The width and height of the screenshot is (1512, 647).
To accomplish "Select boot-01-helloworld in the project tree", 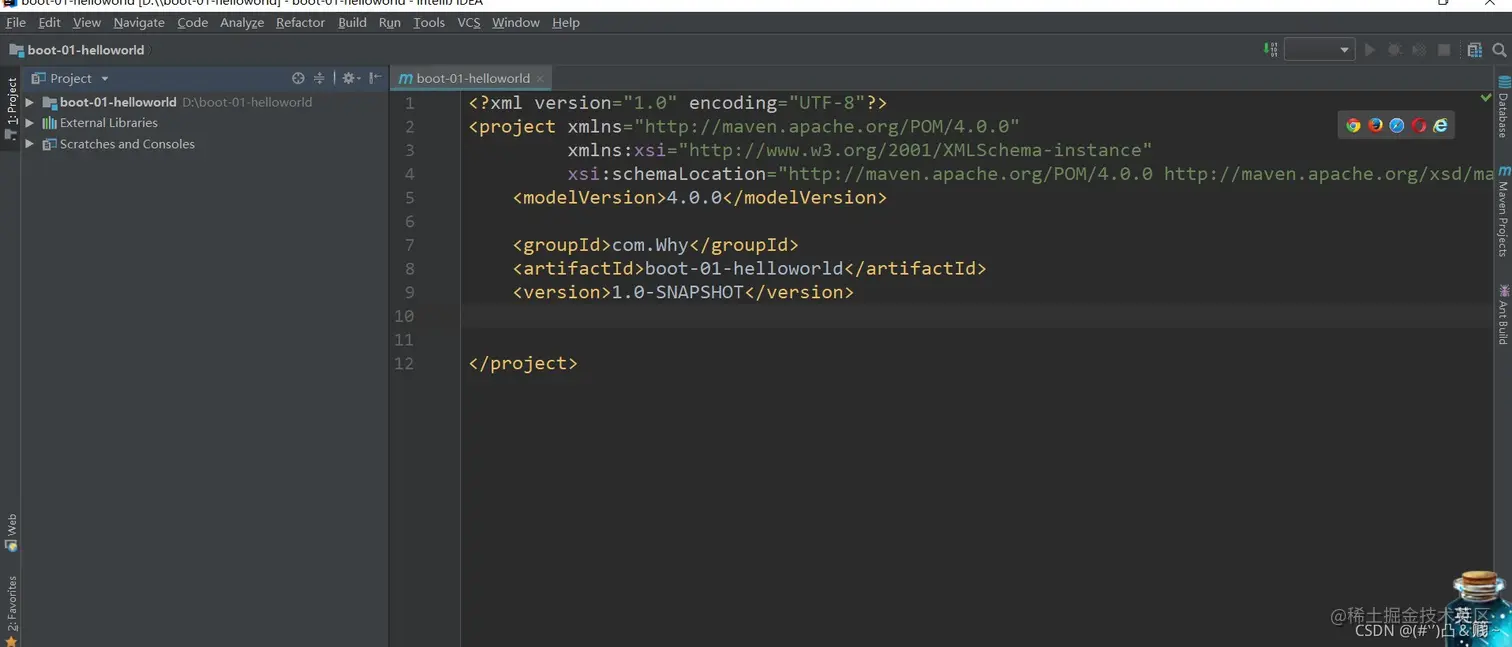I will coord(118,102).
